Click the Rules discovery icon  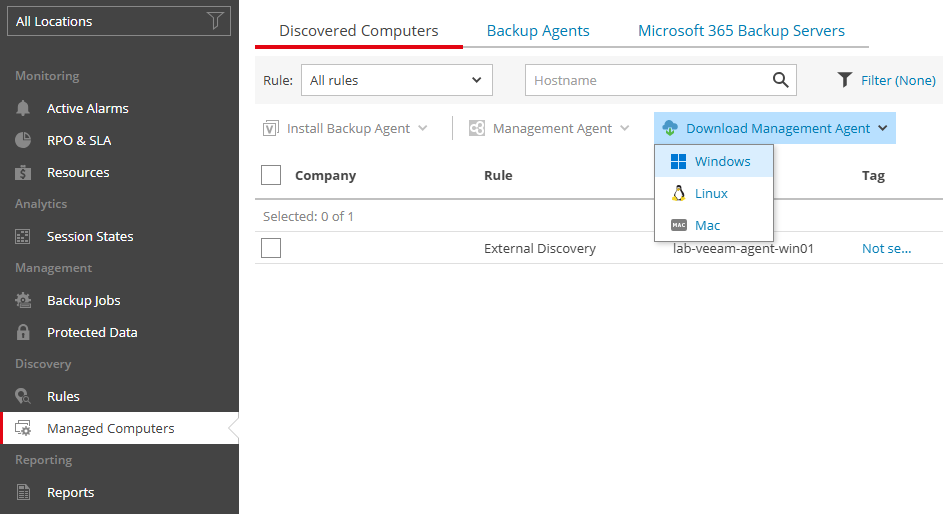23,396
